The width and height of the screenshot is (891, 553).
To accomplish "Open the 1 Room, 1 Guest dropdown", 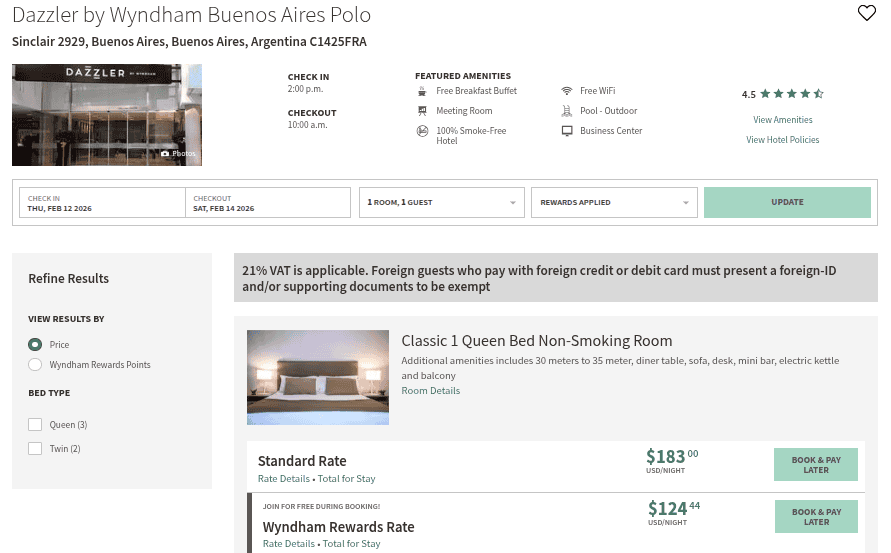I will (442, 202).
